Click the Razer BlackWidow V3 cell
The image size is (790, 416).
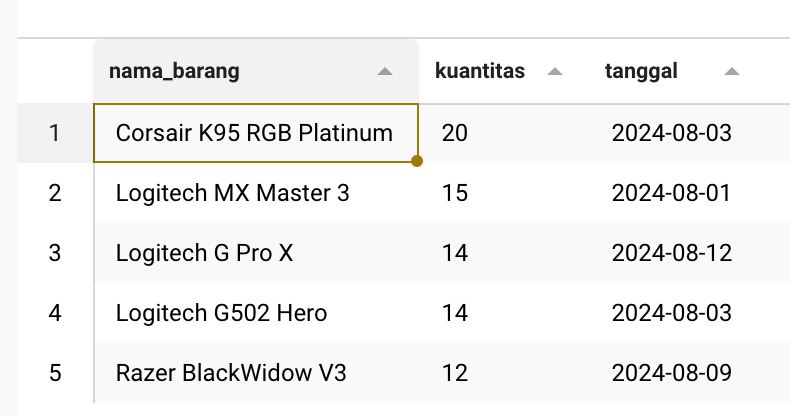click(231, 373)
